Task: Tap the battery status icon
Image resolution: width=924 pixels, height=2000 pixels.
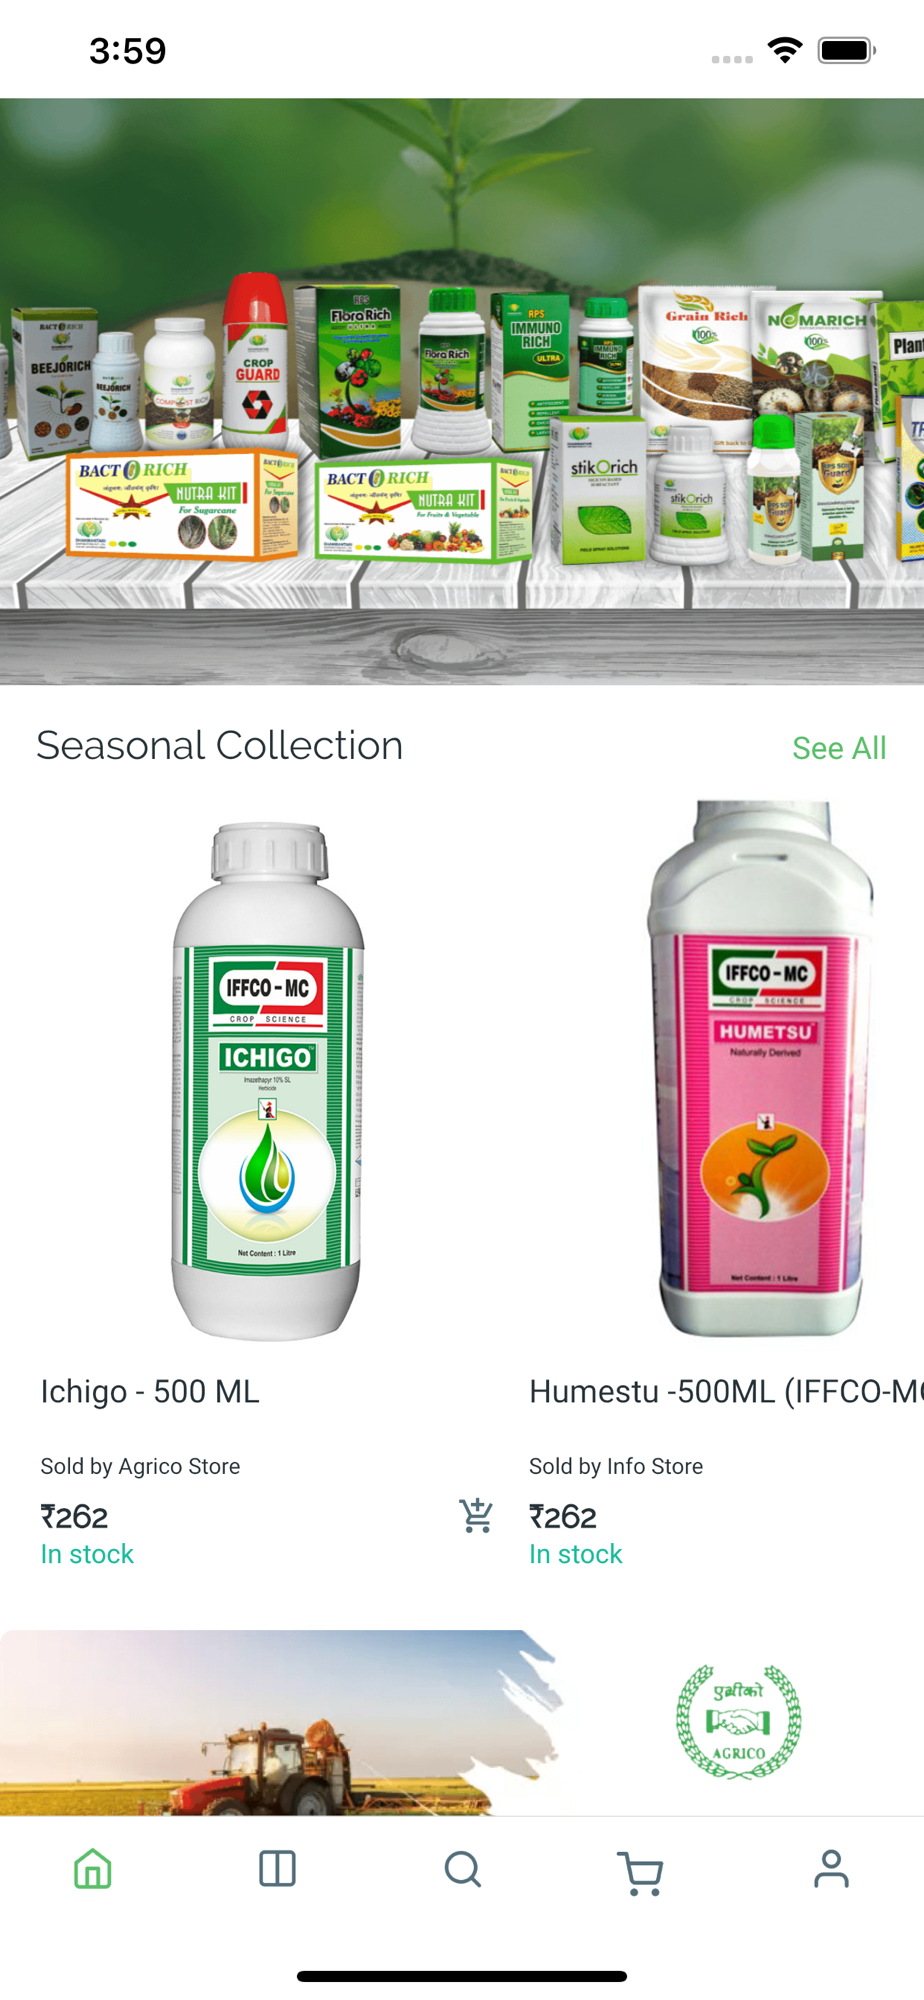Action: click(x=847, y=50)
